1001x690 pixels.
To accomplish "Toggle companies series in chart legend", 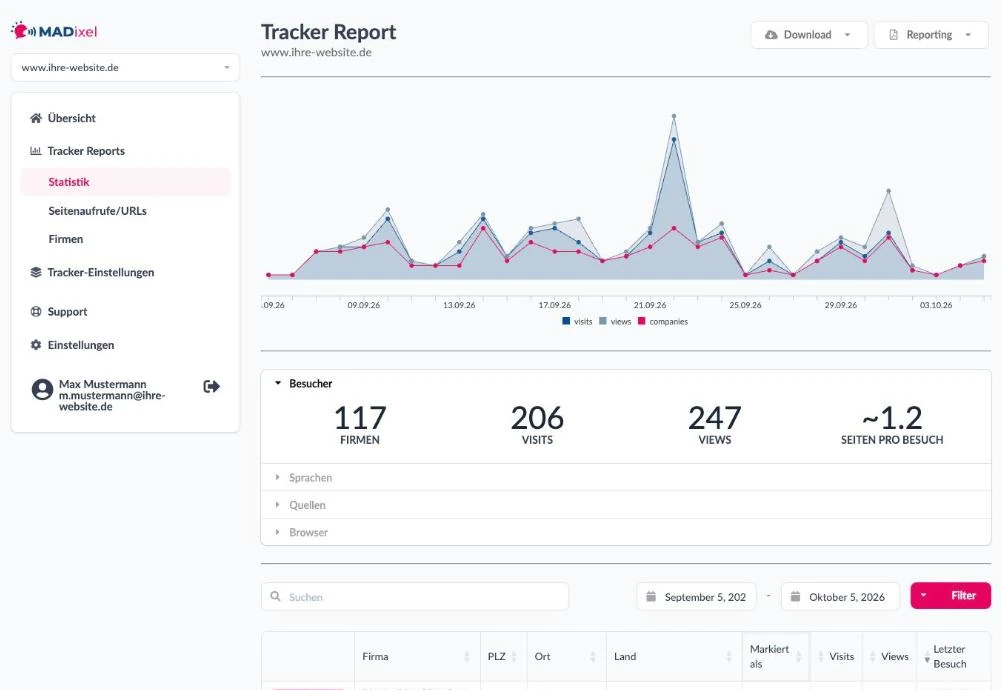I will coord(663,322).
